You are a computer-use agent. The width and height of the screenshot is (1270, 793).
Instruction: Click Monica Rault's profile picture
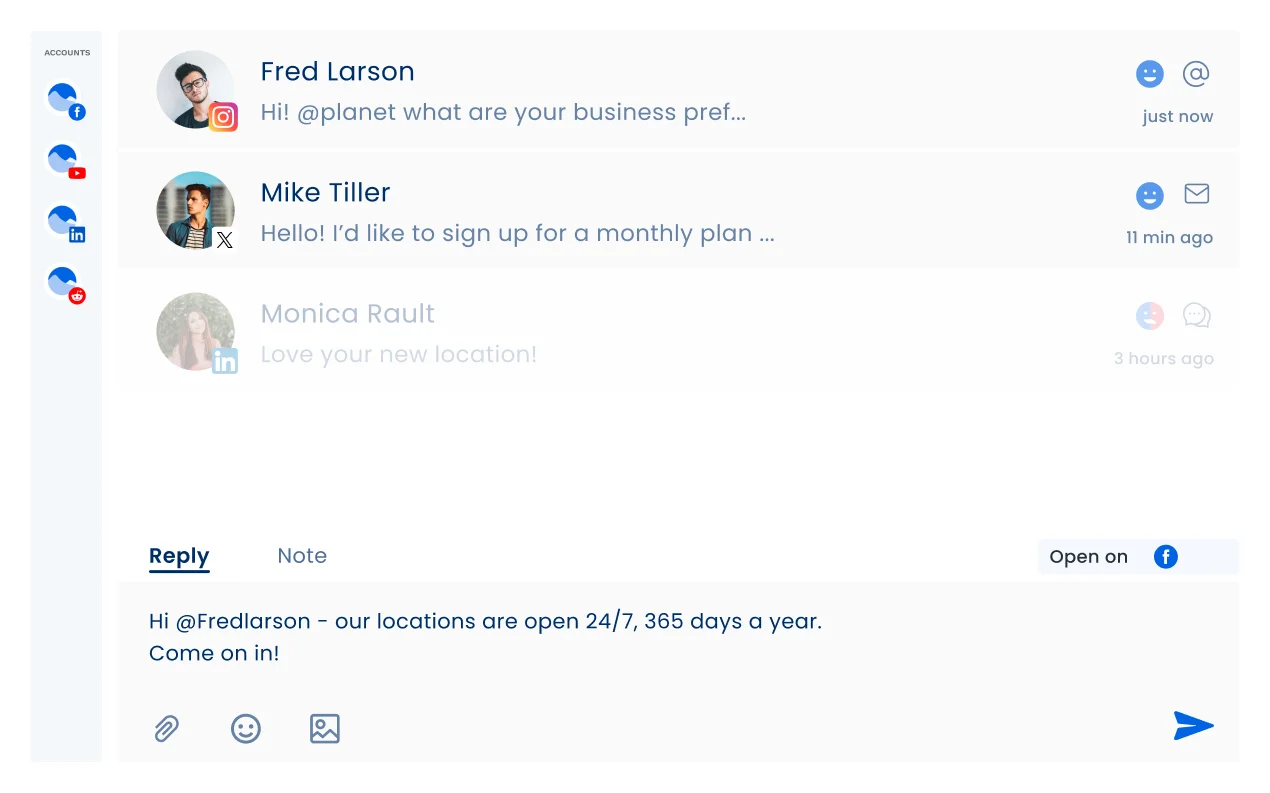(x=196, y=332)
